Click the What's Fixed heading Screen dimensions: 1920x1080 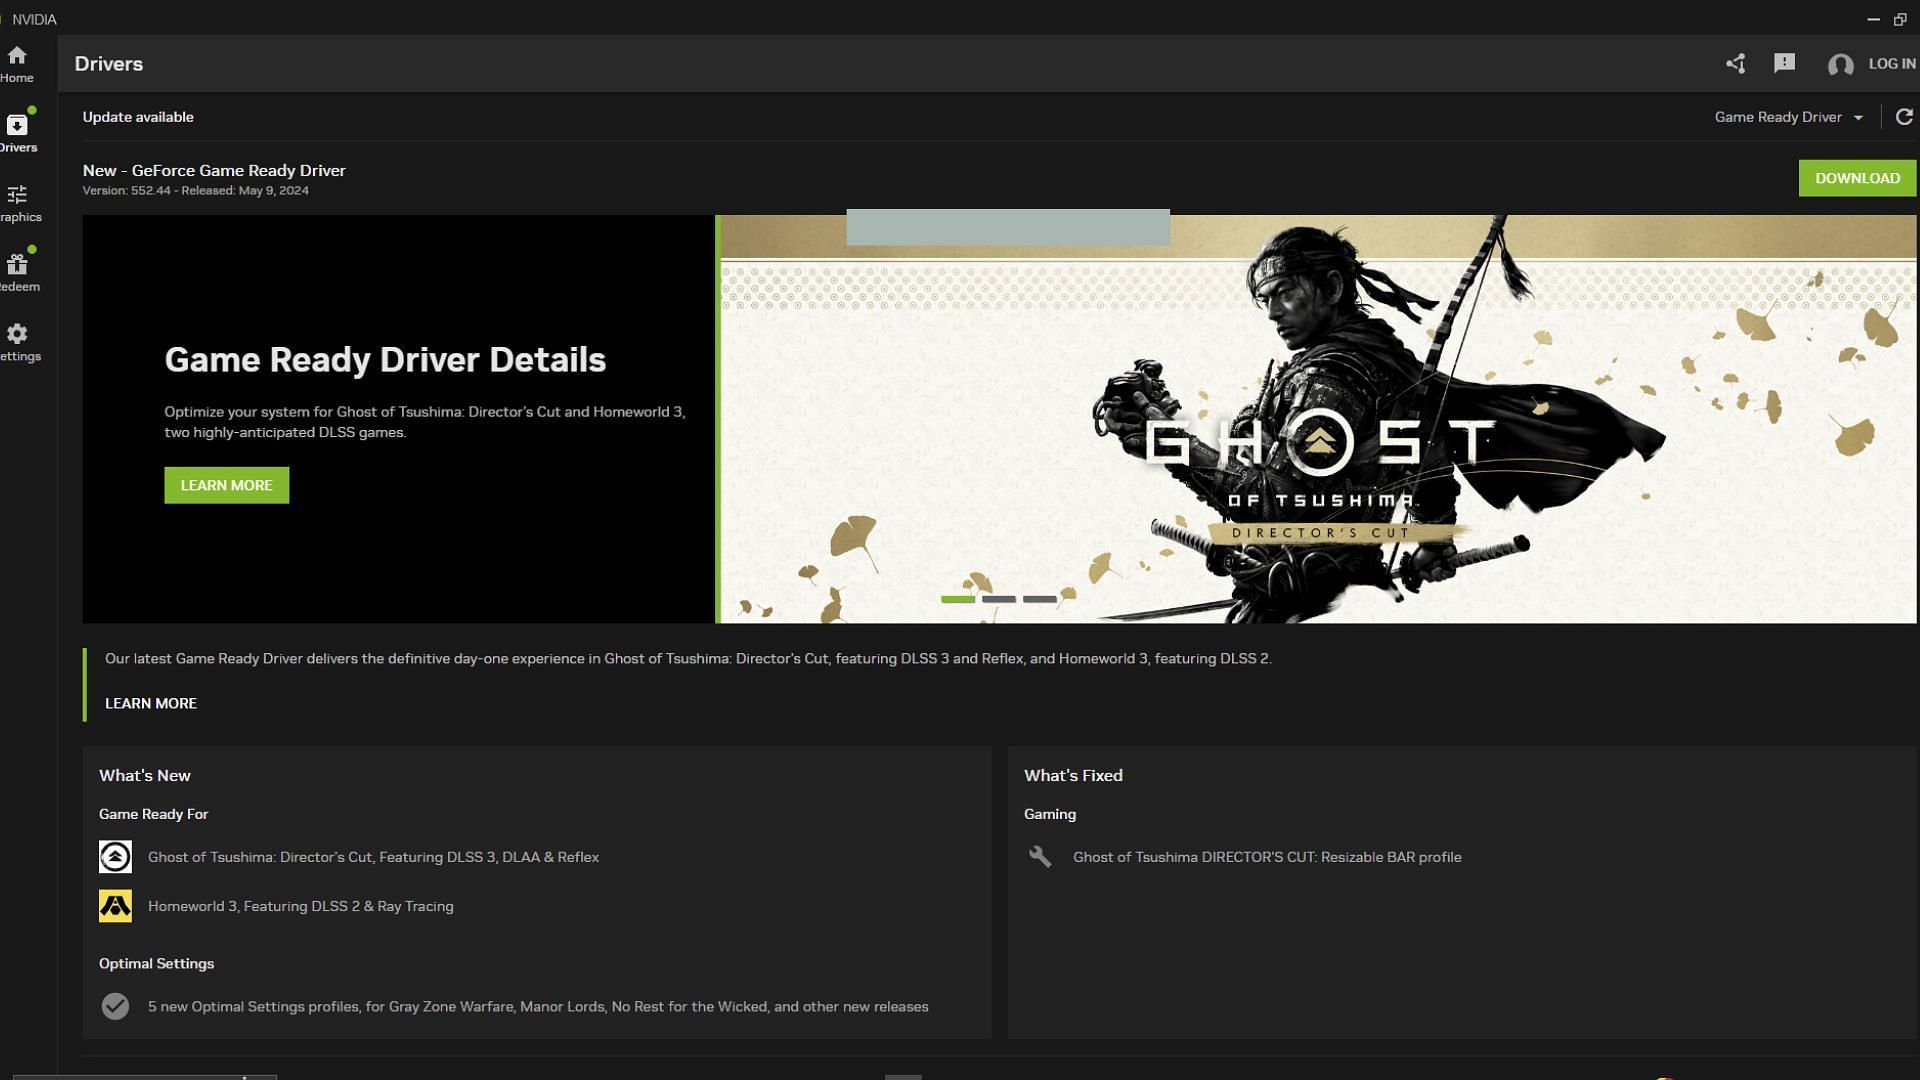tap(1073, 775)
